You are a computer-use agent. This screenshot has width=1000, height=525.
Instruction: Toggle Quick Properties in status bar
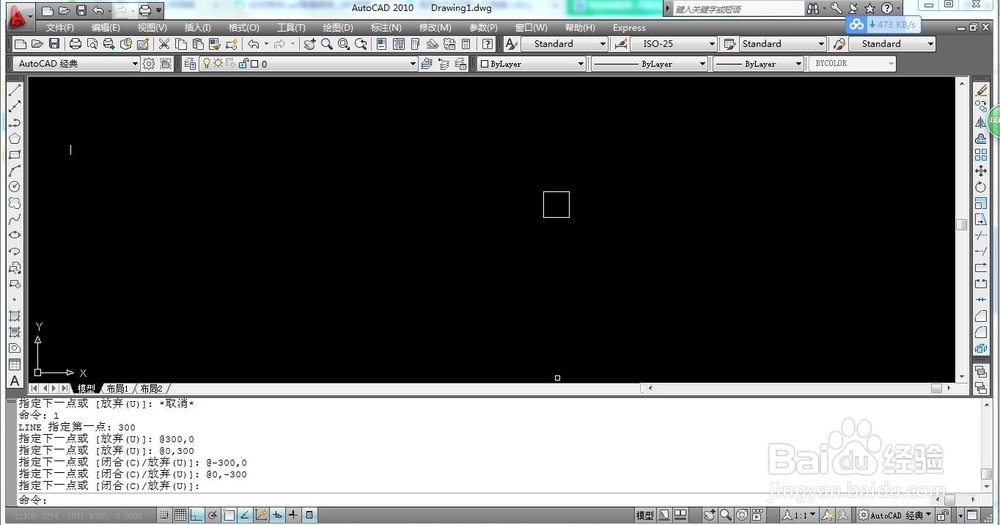tap(309, 515)
